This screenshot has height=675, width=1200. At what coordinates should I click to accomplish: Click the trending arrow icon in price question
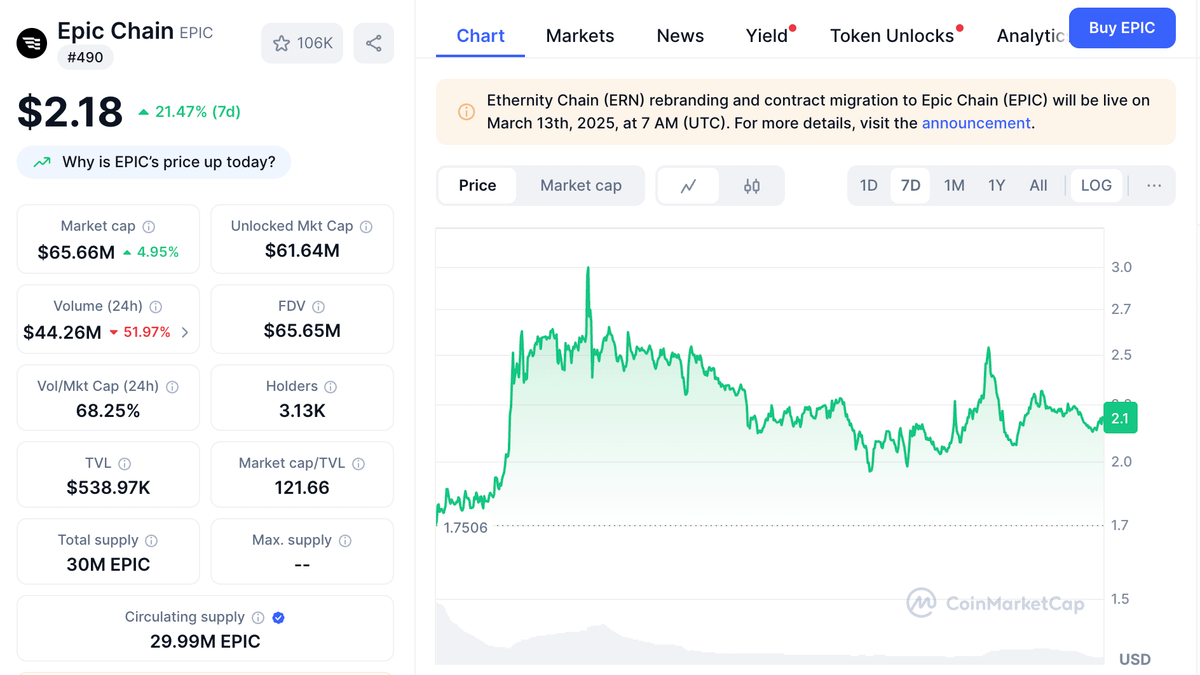coord(42,162)
